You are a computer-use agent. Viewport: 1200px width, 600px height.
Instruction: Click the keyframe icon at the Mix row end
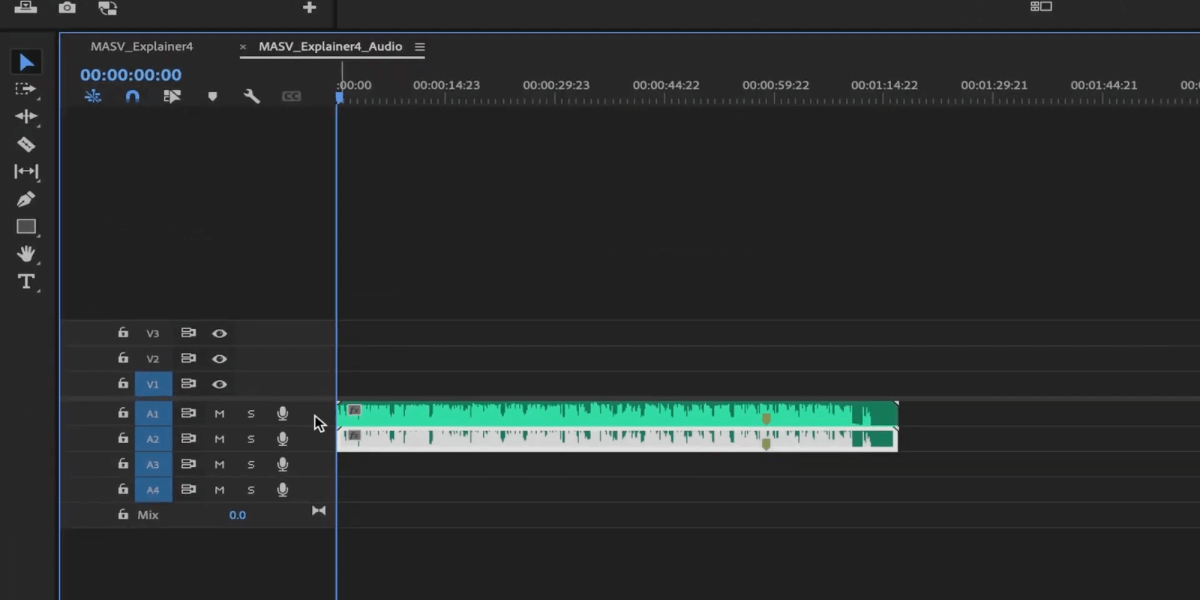click(319, 511)
